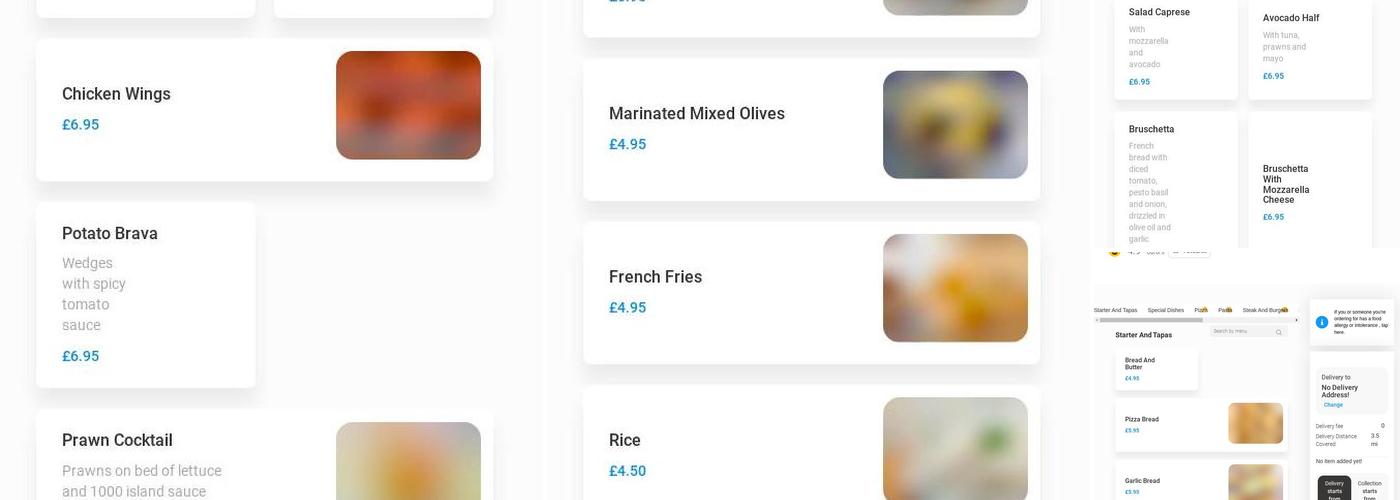Click the Search by menu field
This screenshot has height=500, width=1400.
pos(1240,331)
